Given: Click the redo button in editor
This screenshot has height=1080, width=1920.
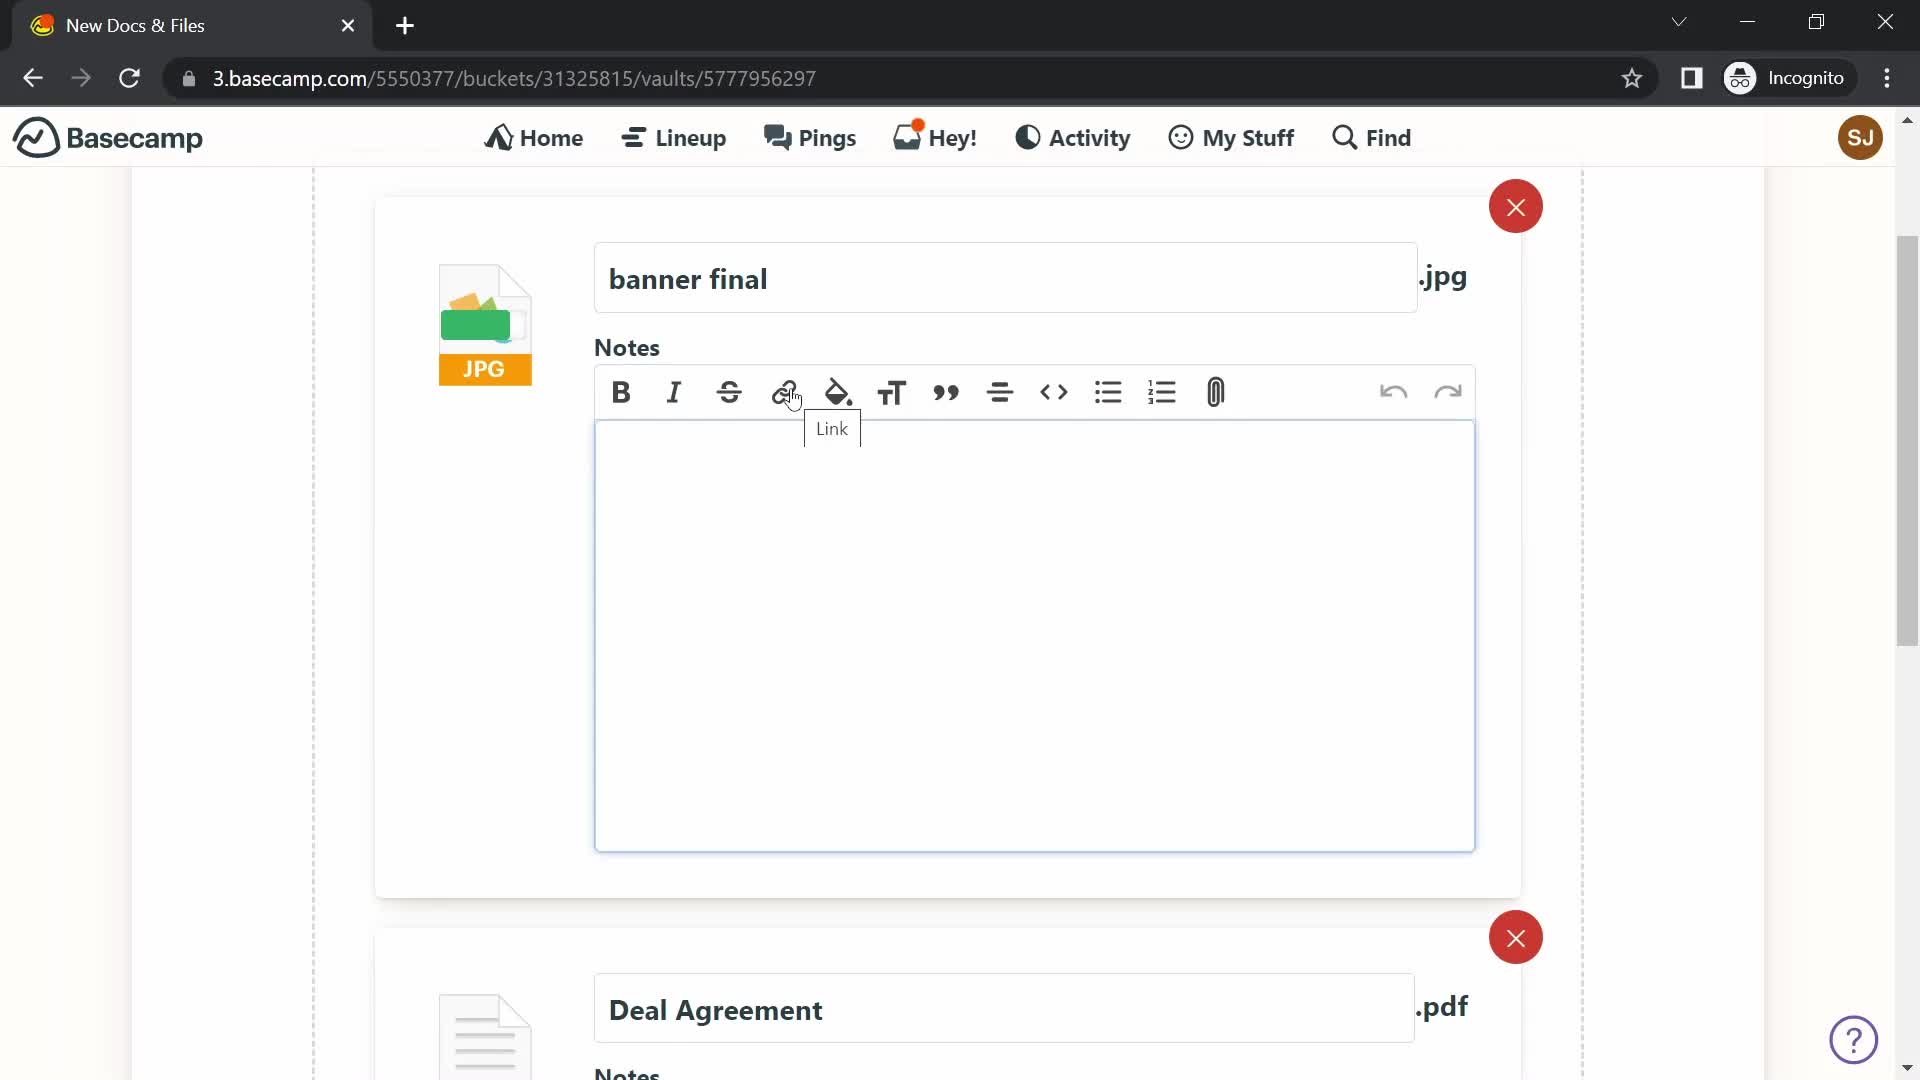Looking at the screenshot, I should coord(1448,392).
